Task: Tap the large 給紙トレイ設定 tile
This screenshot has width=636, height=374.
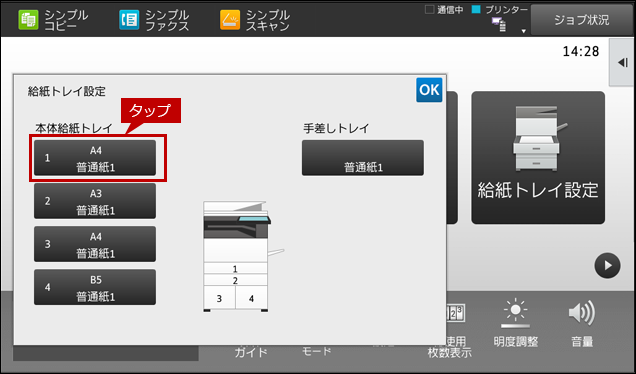Action: click(538, 157)
